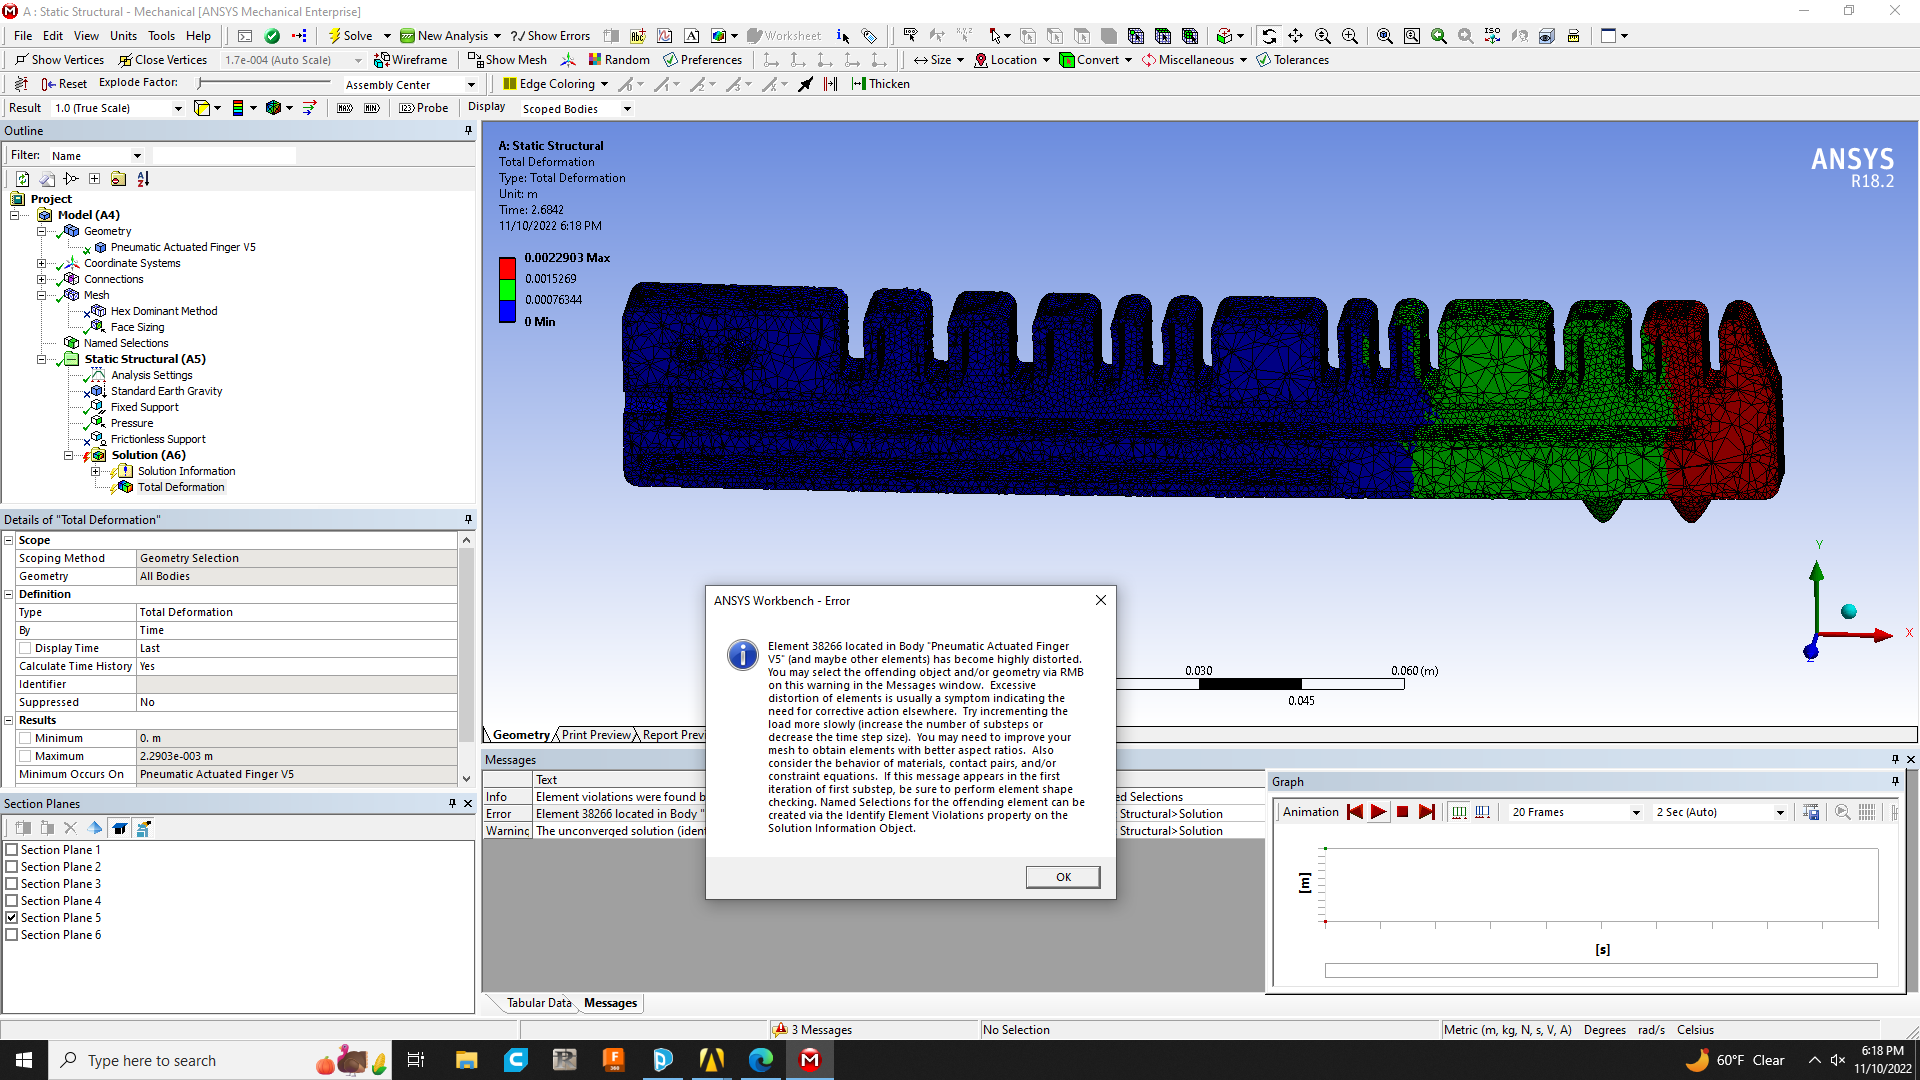Click the Show Mesh icon
1920x1080 pixels.
coord(476,60)
